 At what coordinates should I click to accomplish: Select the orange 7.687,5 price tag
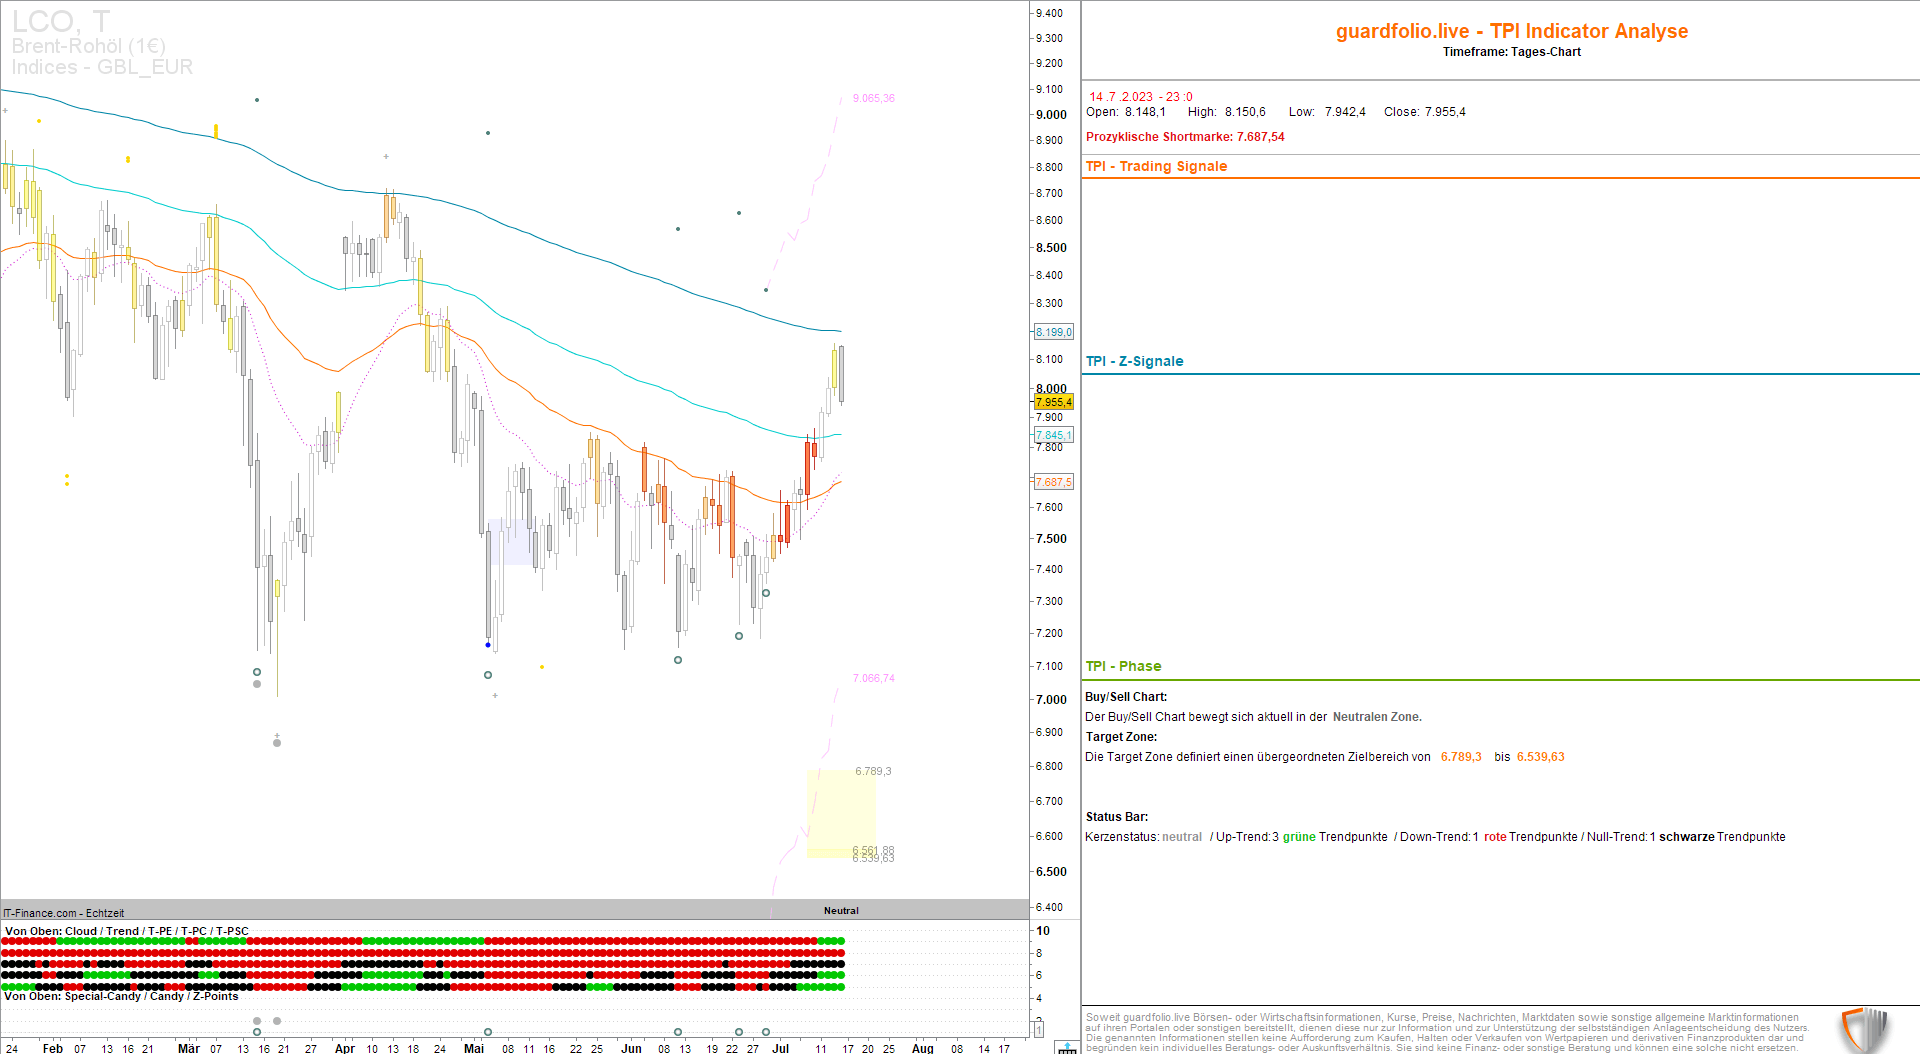click(x=1053, y=482)
